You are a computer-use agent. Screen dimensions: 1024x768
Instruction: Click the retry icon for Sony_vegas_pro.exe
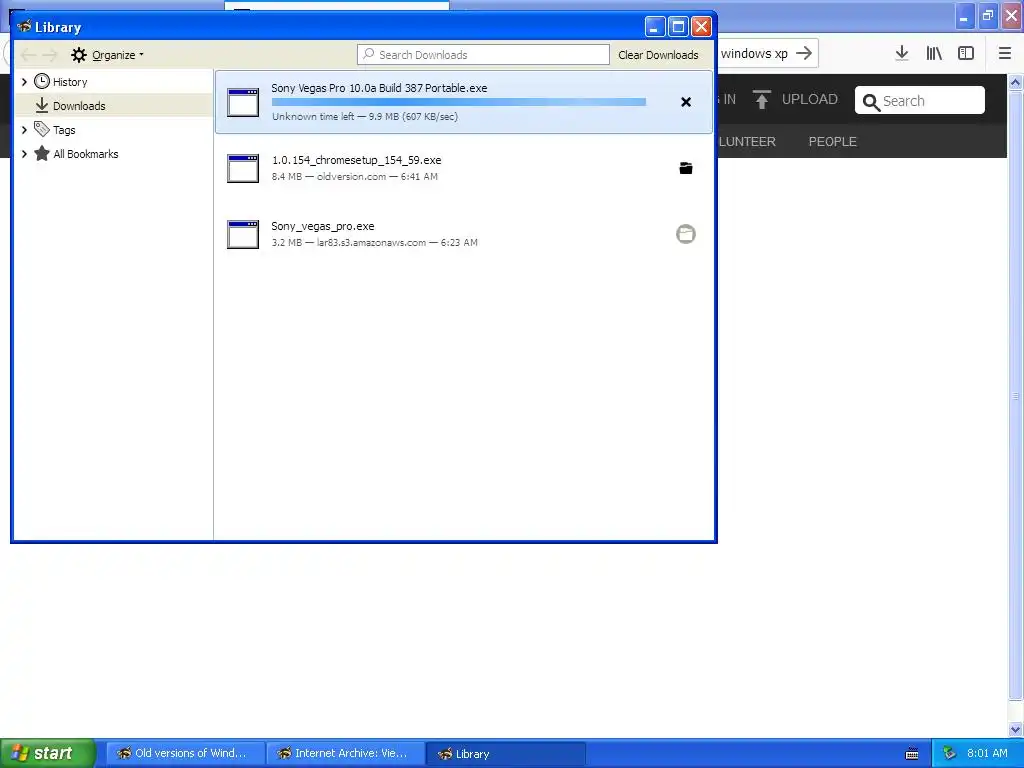point(686,234)
